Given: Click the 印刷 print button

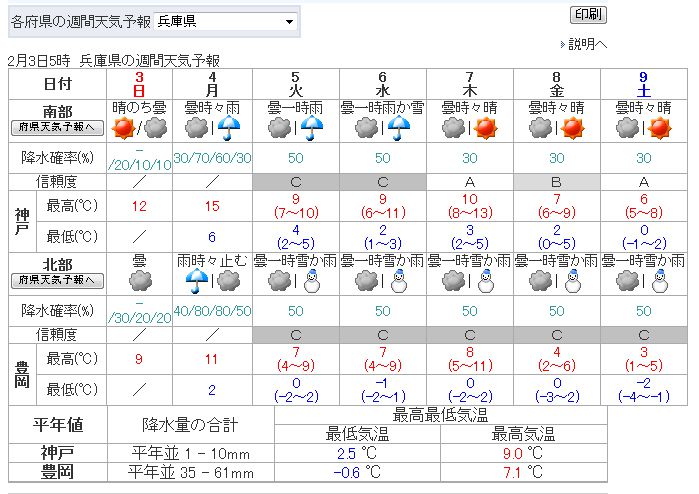Looking at the screenshot, I should (x=588, y=15).
